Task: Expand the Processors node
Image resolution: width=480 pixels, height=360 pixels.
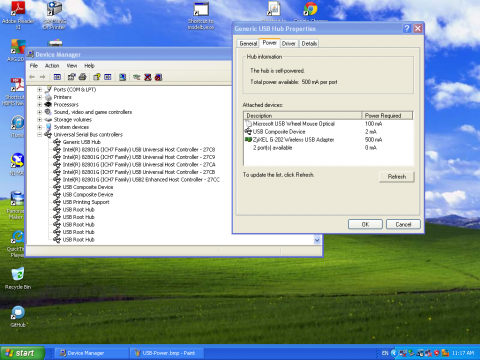Action: tap(39, 104)
